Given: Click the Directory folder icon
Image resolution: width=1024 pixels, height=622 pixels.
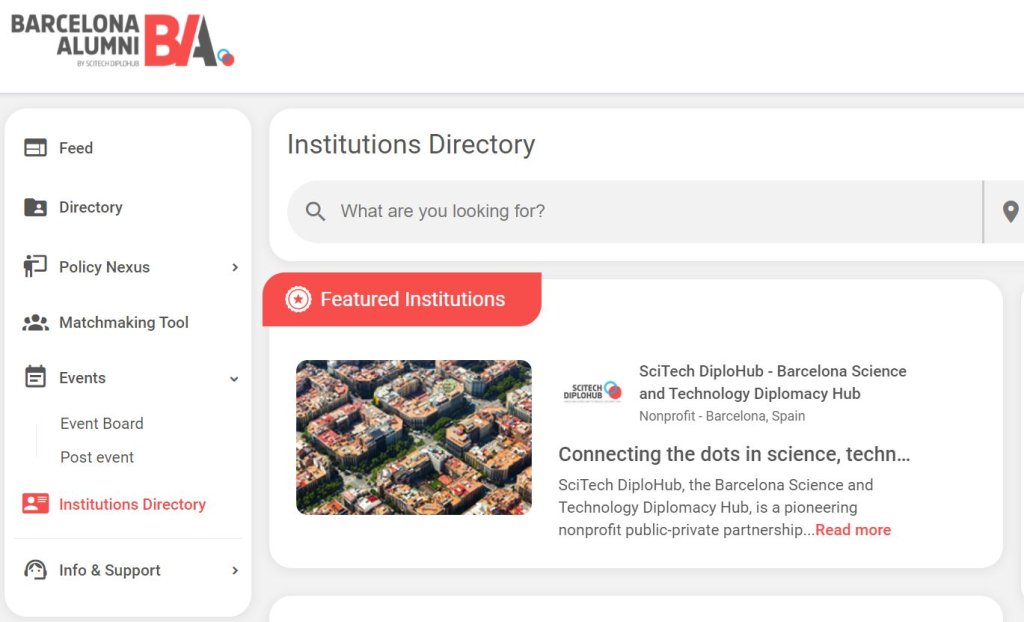Looking at the screenshot, I should coord(35,207).
